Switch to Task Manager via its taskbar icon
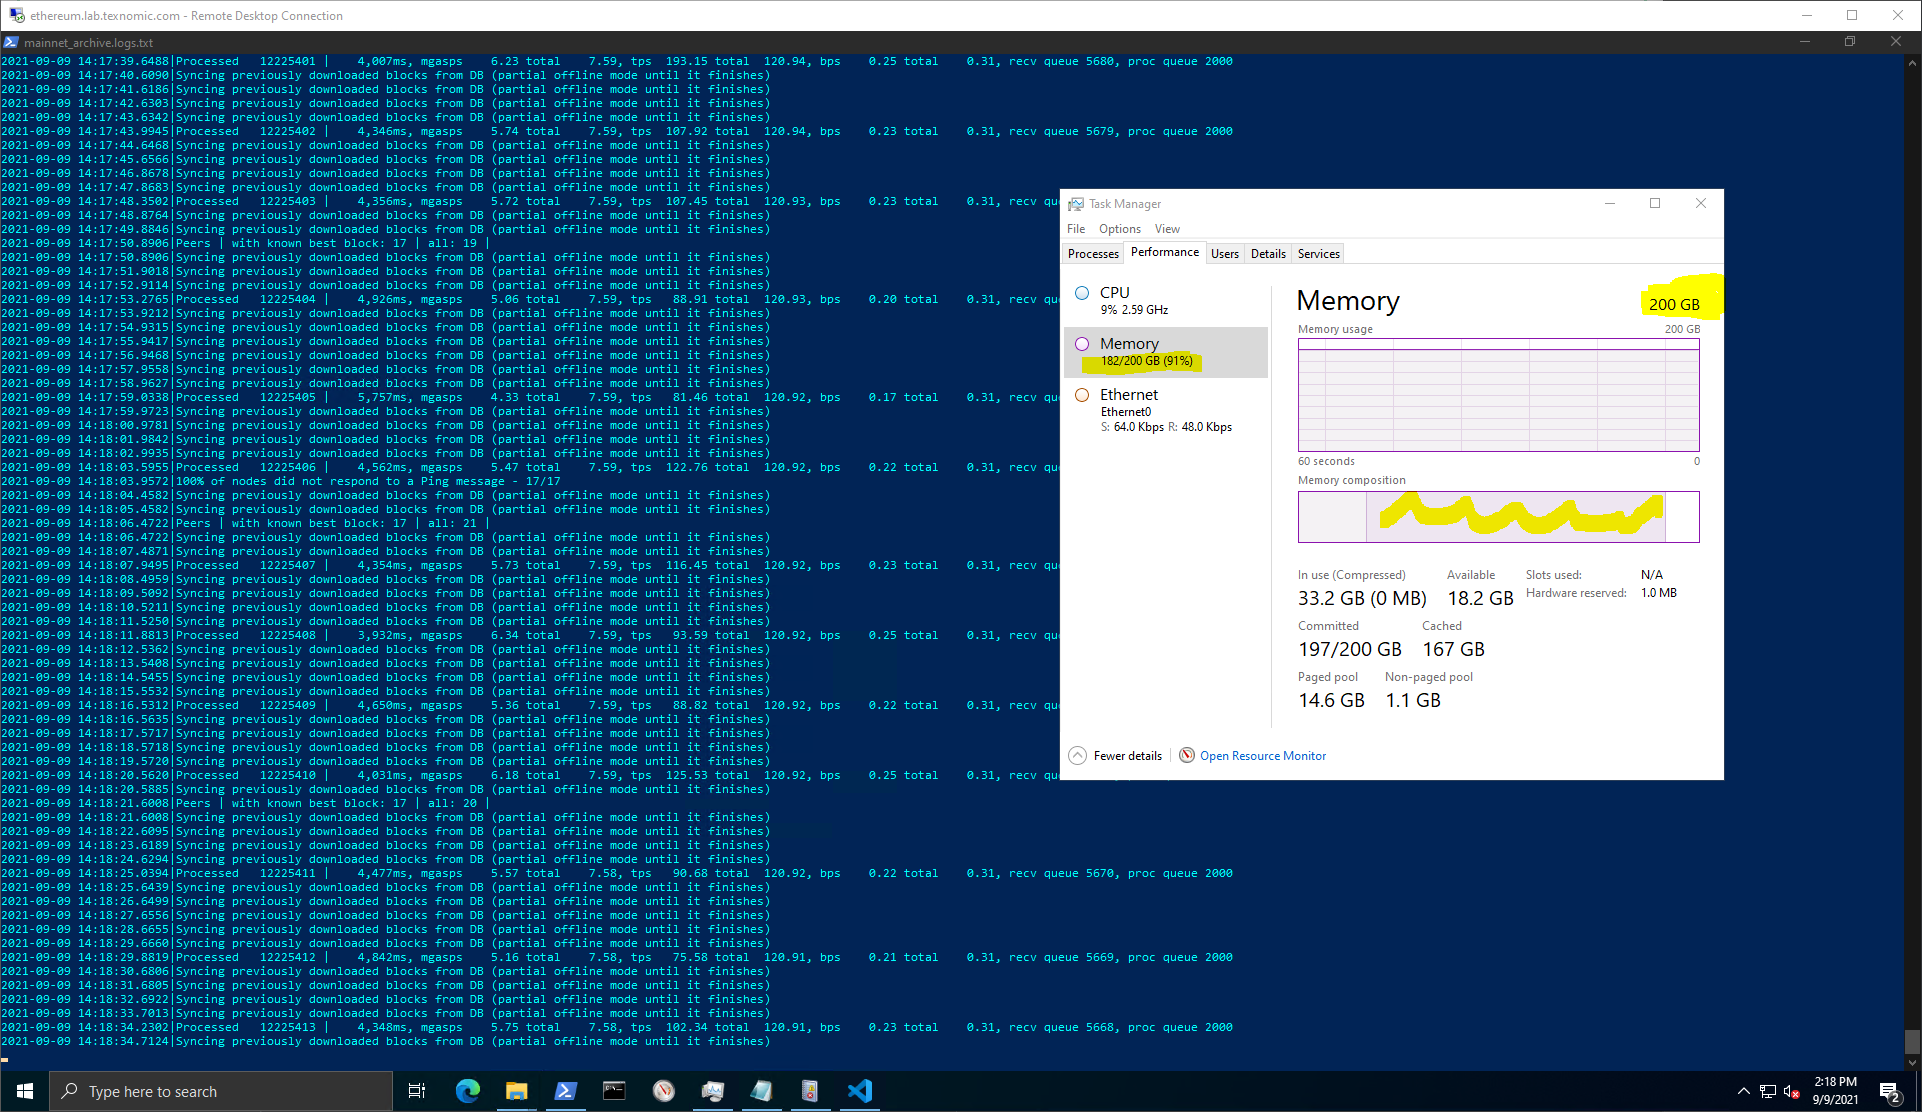1922x1112 pixels. pos(713,1091)
